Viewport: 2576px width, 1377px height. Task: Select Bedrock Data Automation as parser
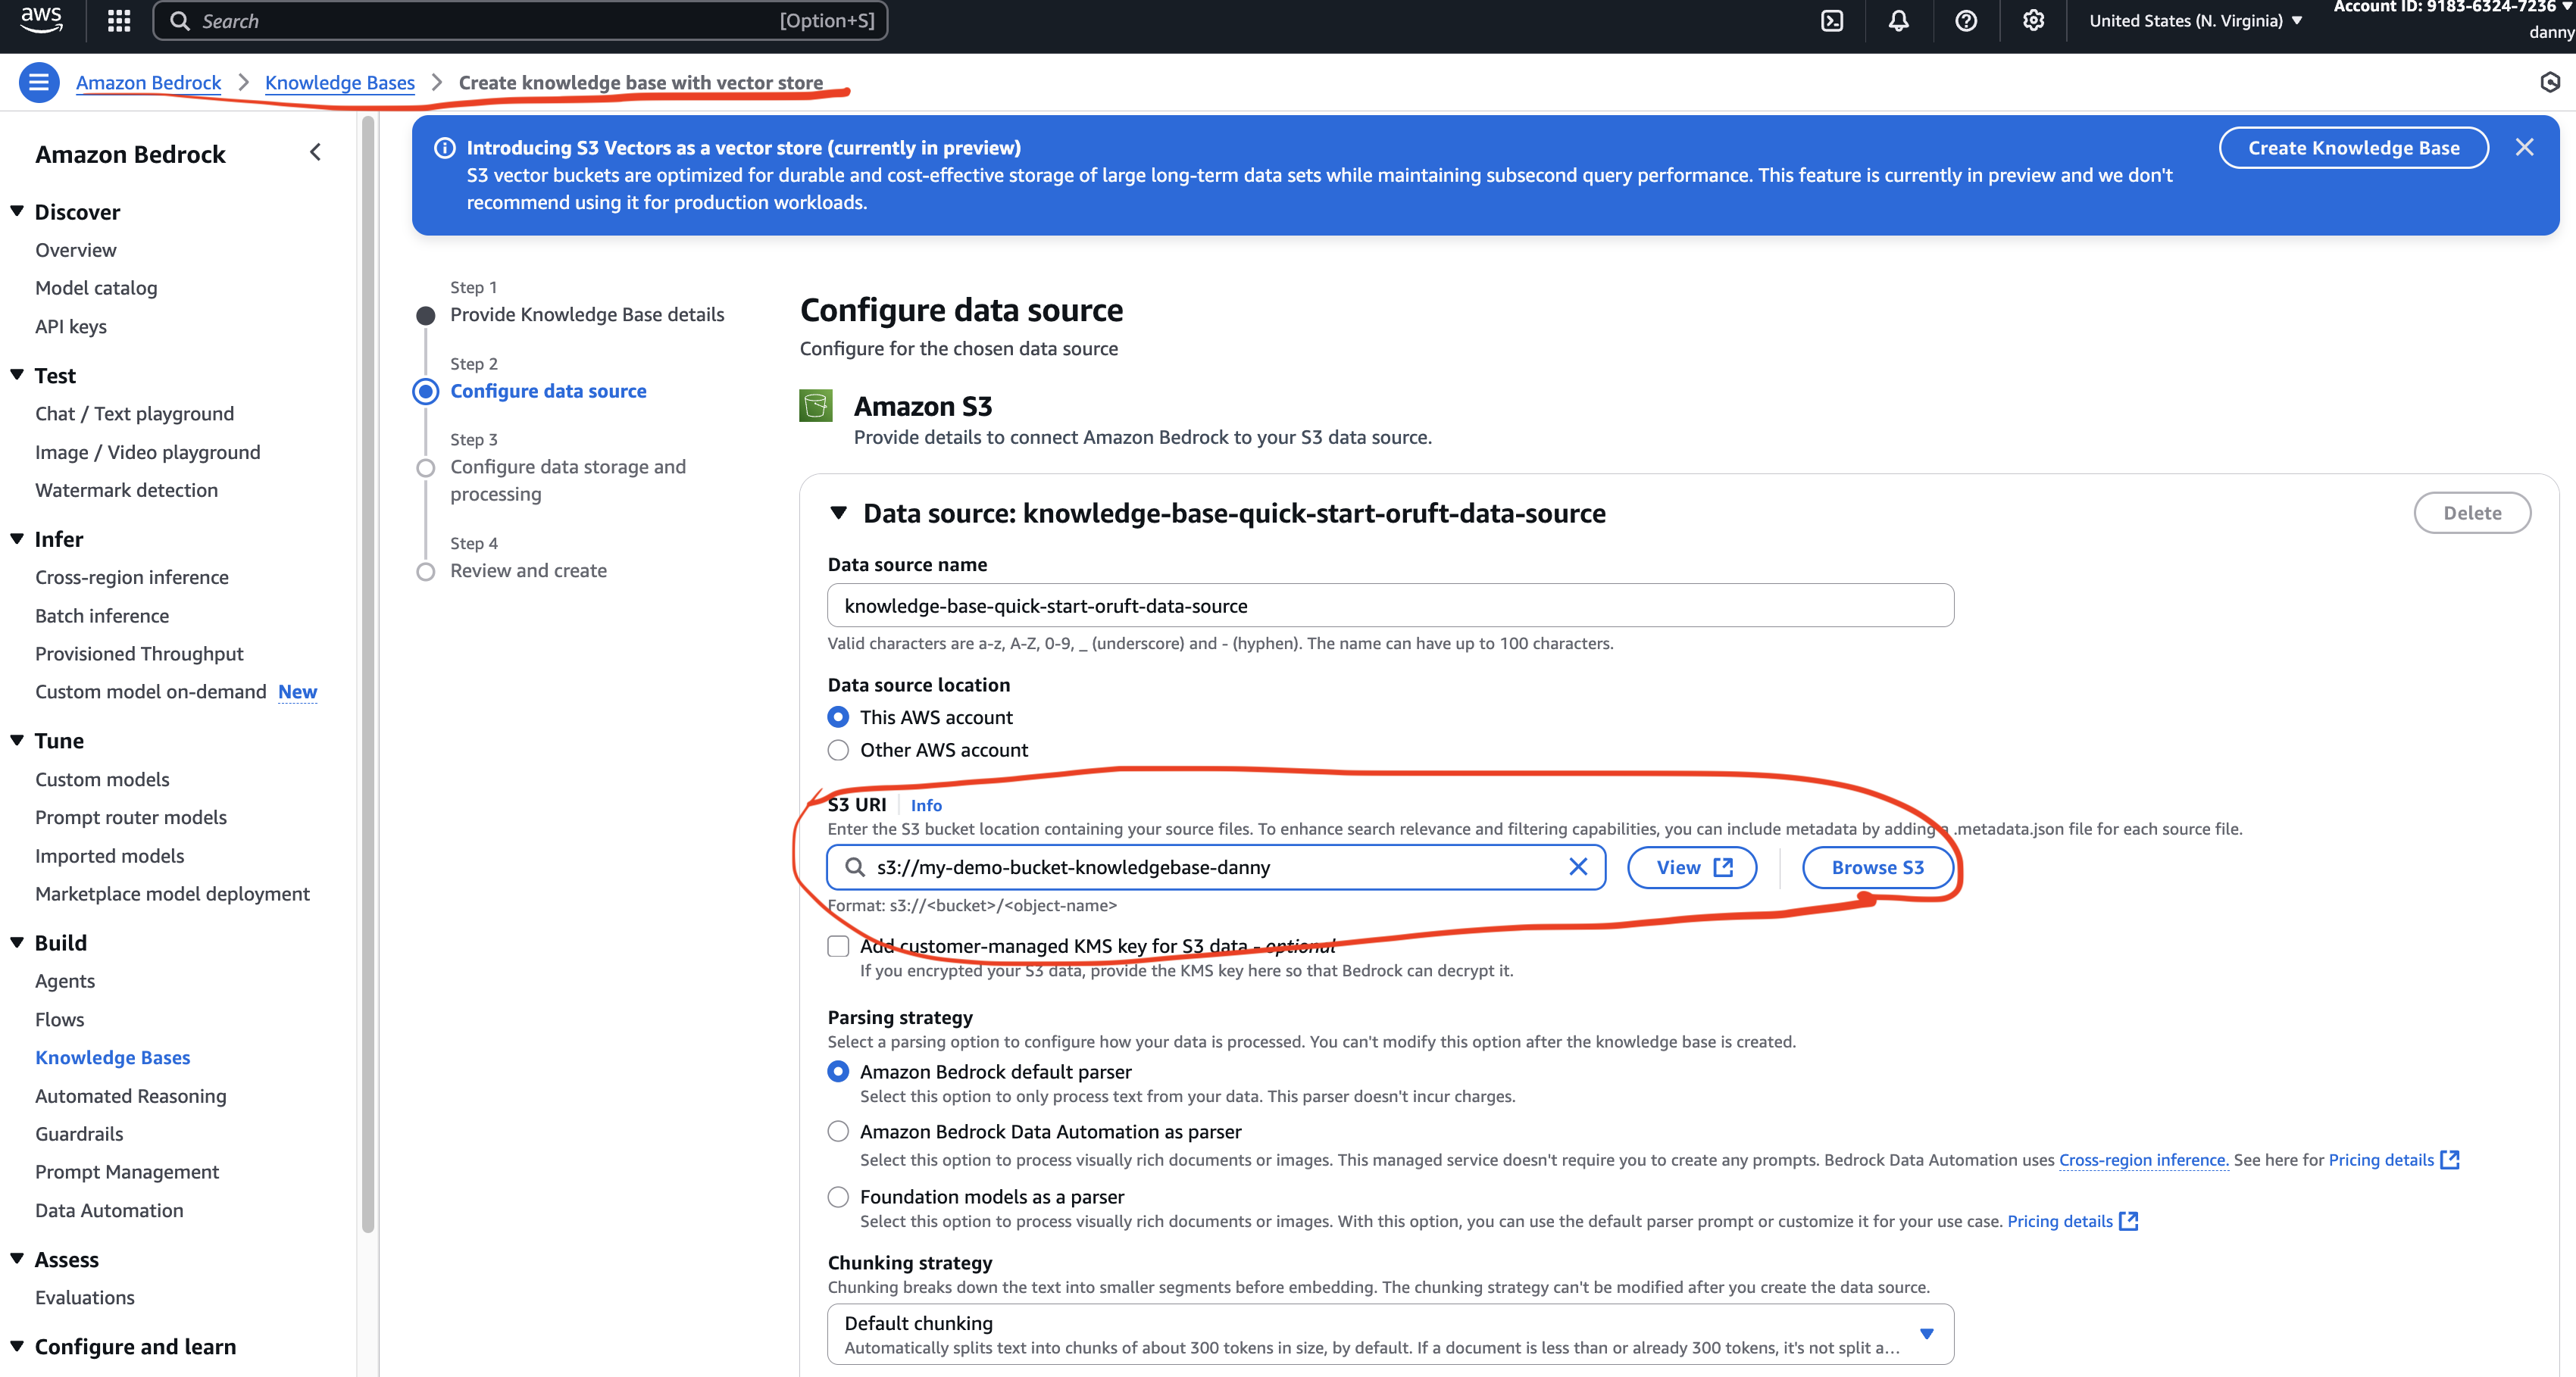tap(838, 1132)
